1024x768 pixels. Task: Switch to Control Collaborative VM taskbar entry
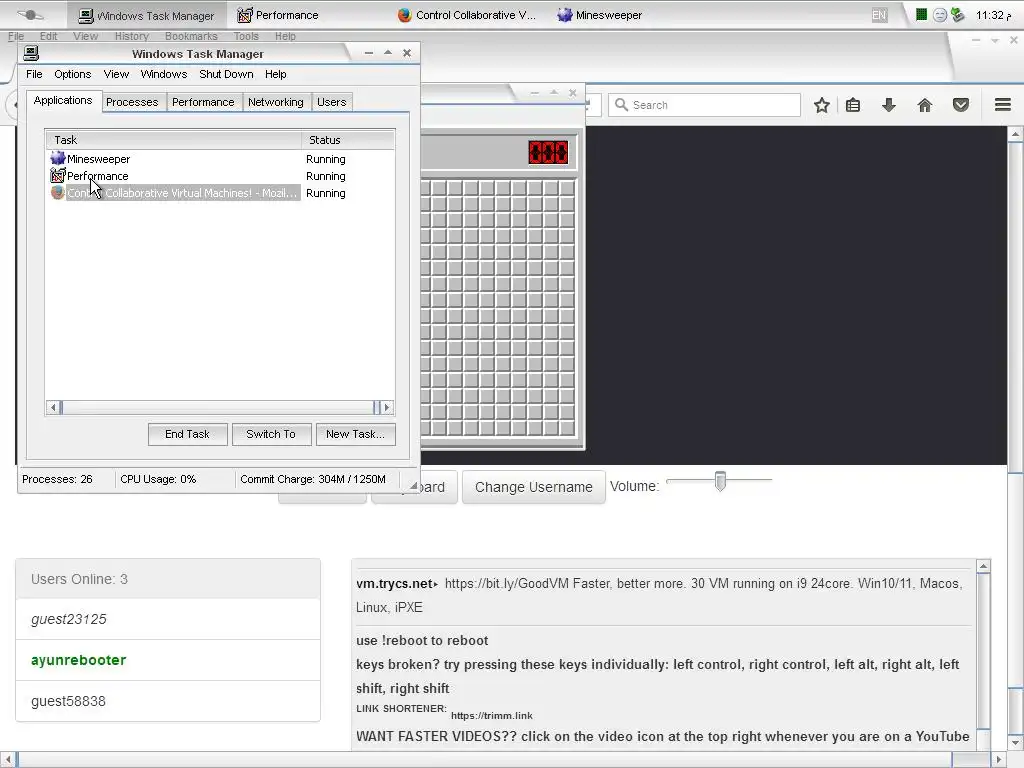[x=467, y=15]
